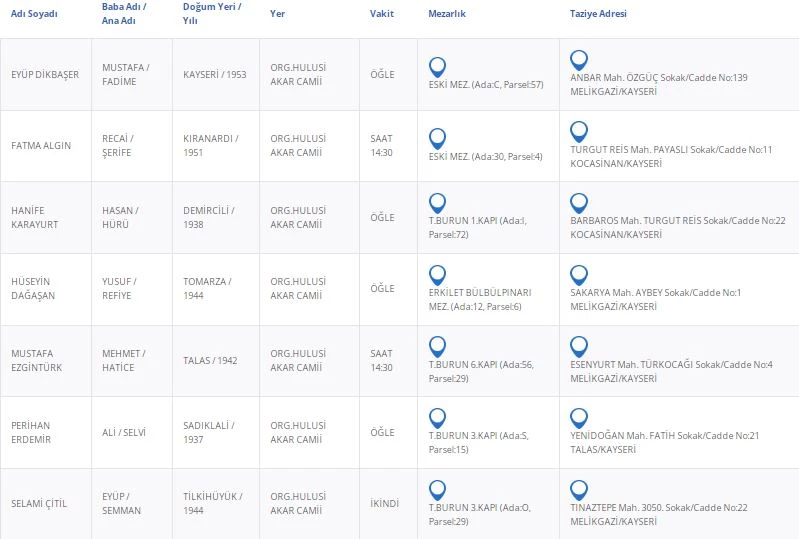Show condolence address pin for Mustafa Ezgintürk
Viewport: 799px width, 539px height.
click(578, 347)
